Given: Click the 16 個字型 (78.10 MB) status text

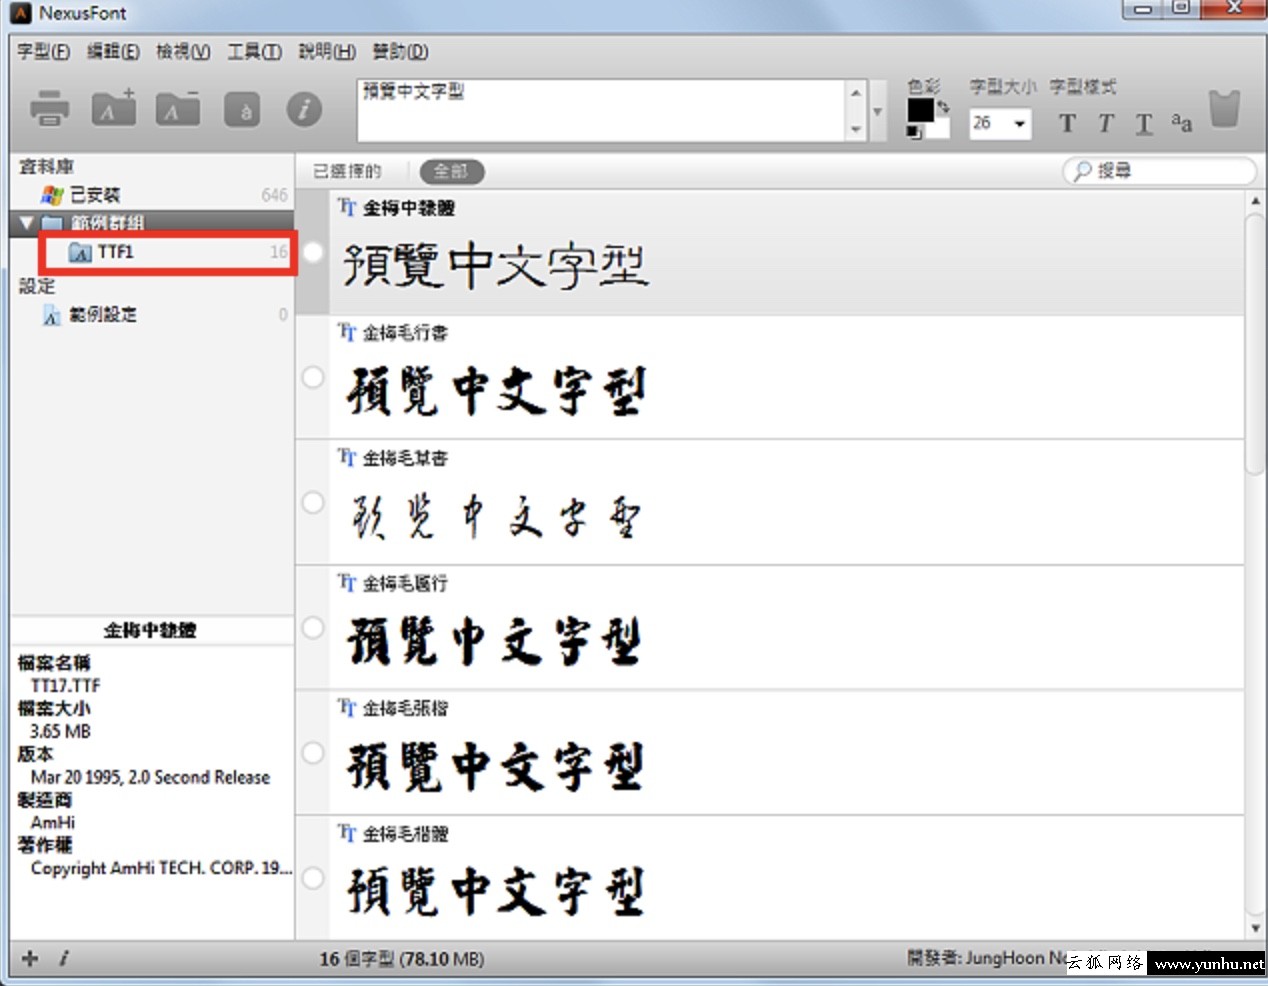Looking at the screenshot, I should pyautogui.click(x=402, y=959).
